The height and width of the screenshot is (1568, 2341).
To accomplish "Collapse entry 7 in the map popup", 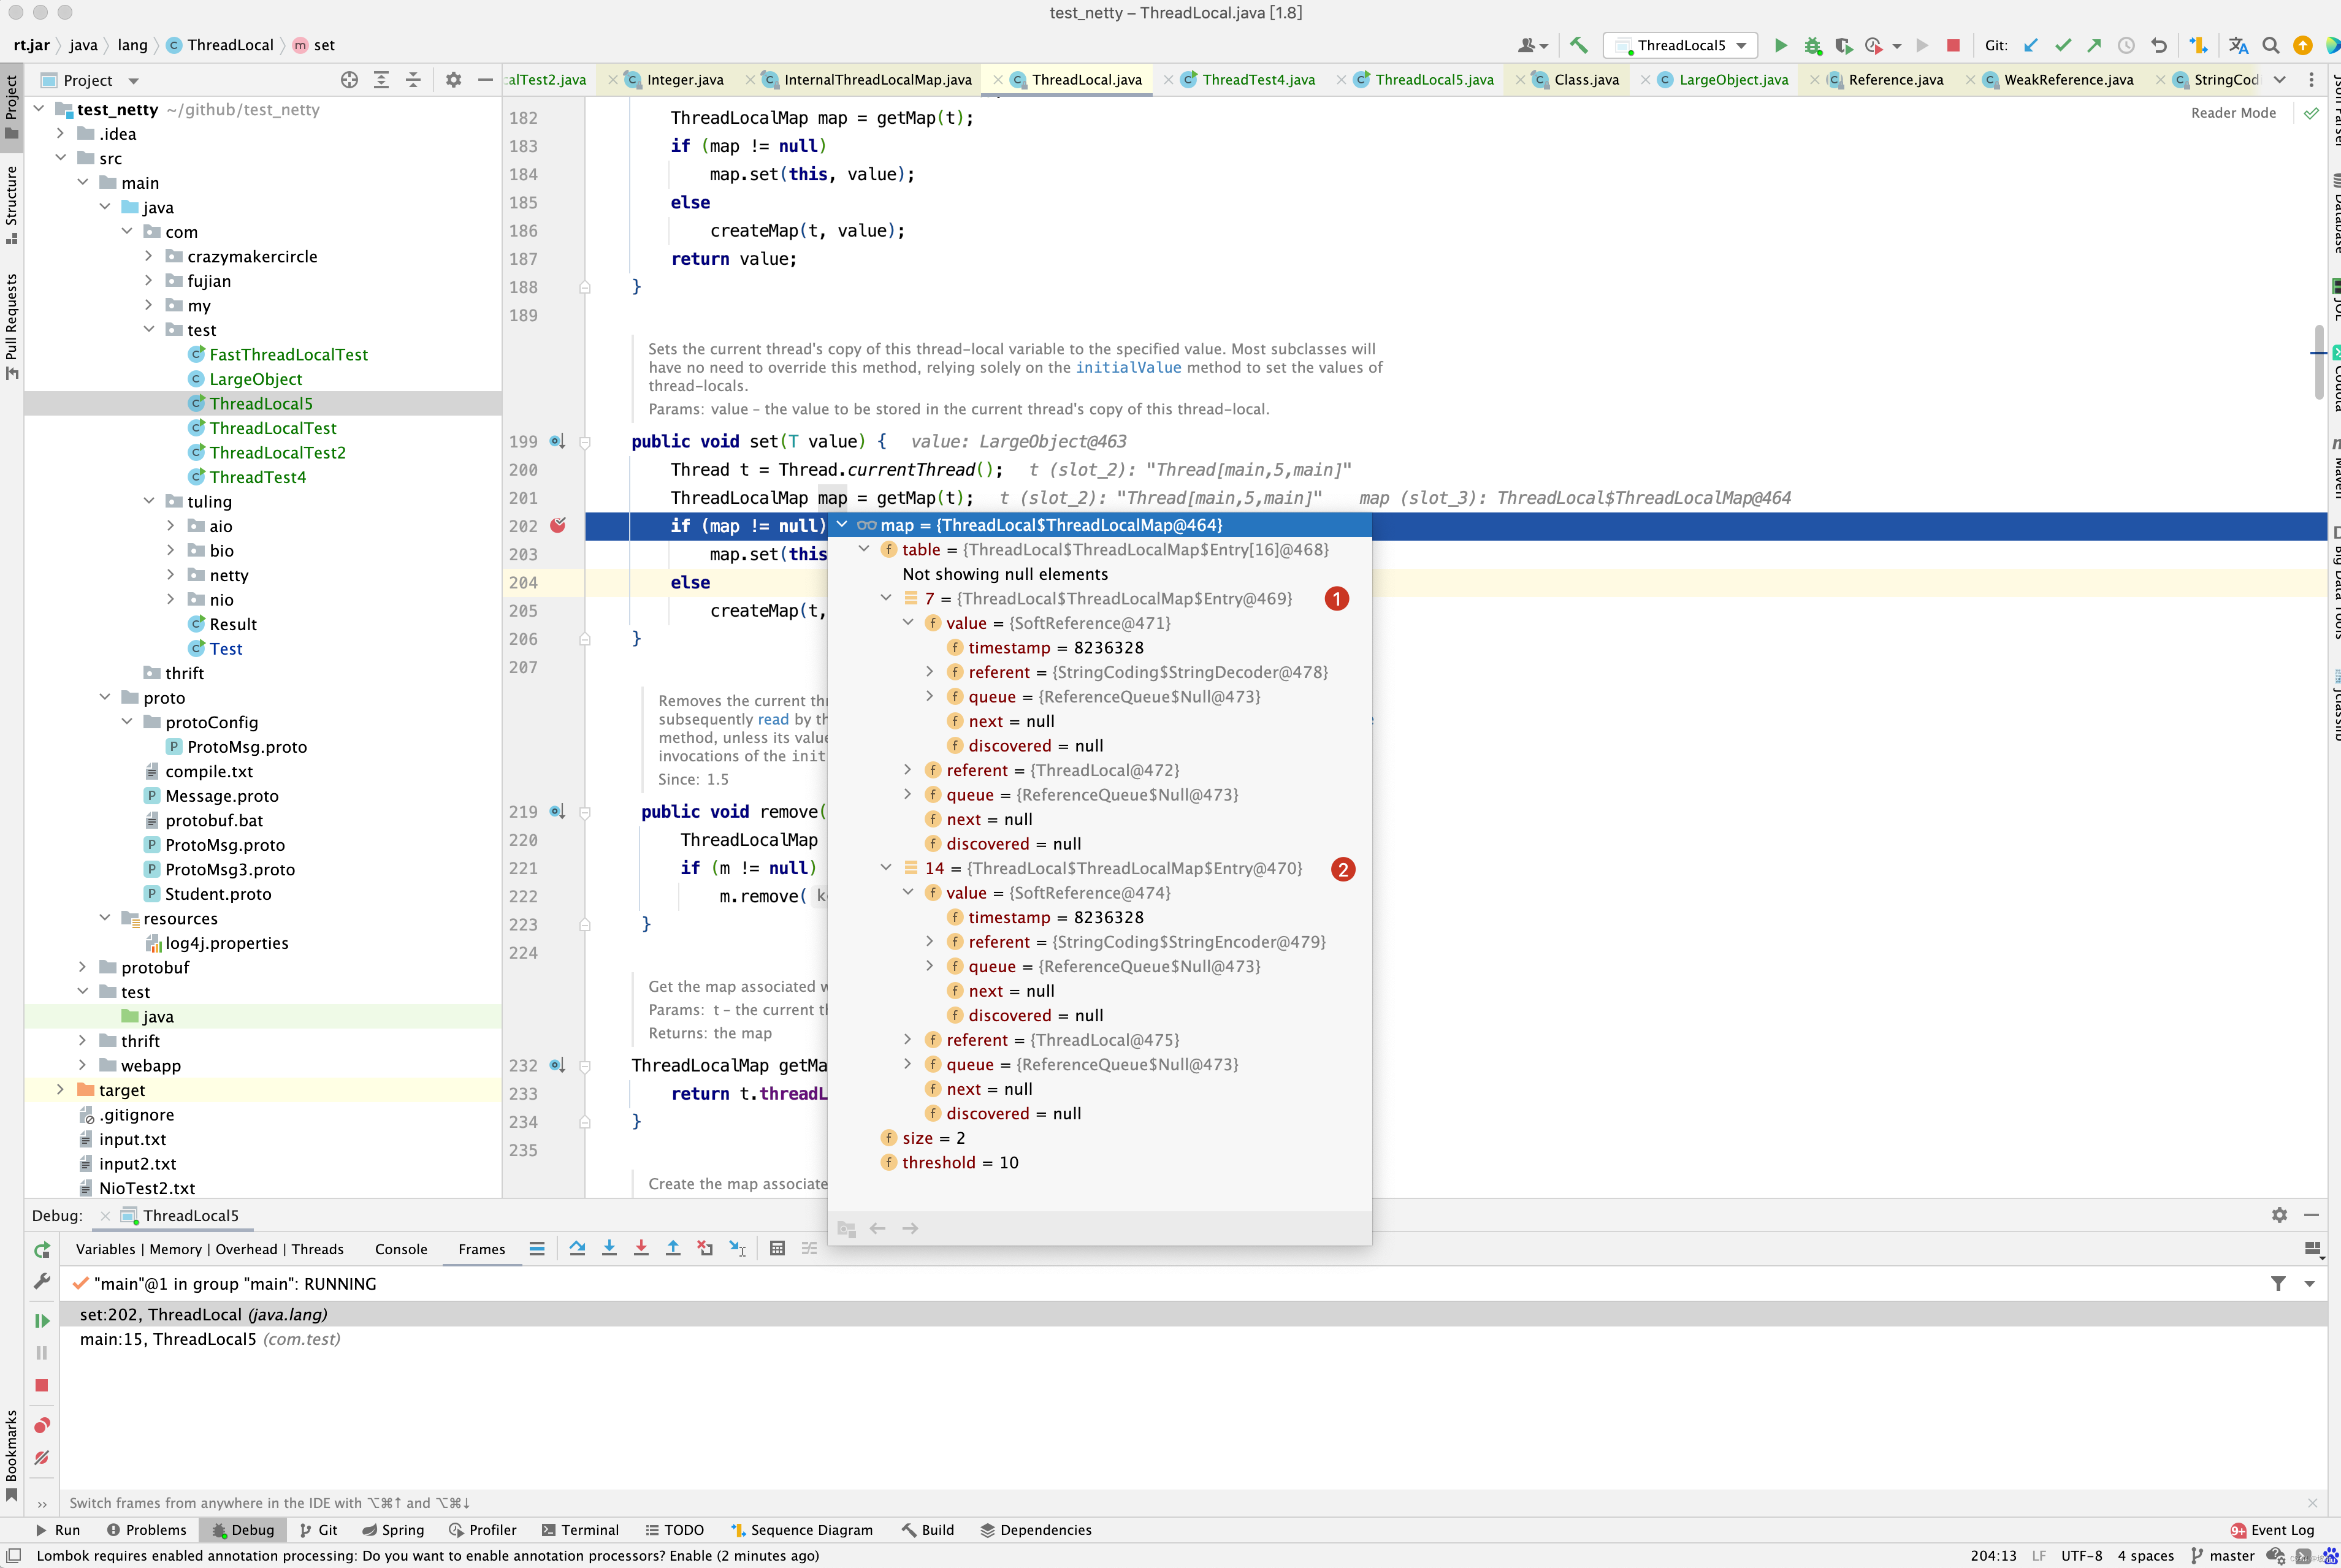I will point(886,598).
